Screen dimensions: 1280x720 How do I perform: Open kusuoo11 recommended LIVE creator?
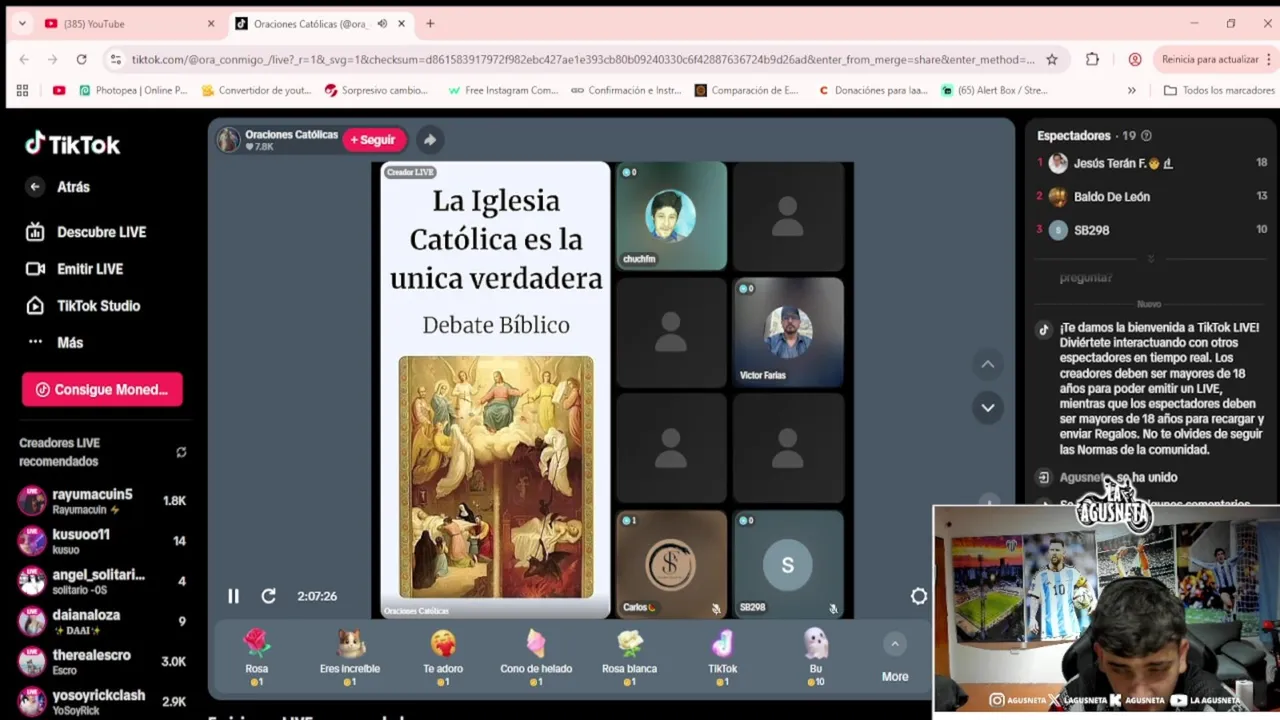coord(102,541)
